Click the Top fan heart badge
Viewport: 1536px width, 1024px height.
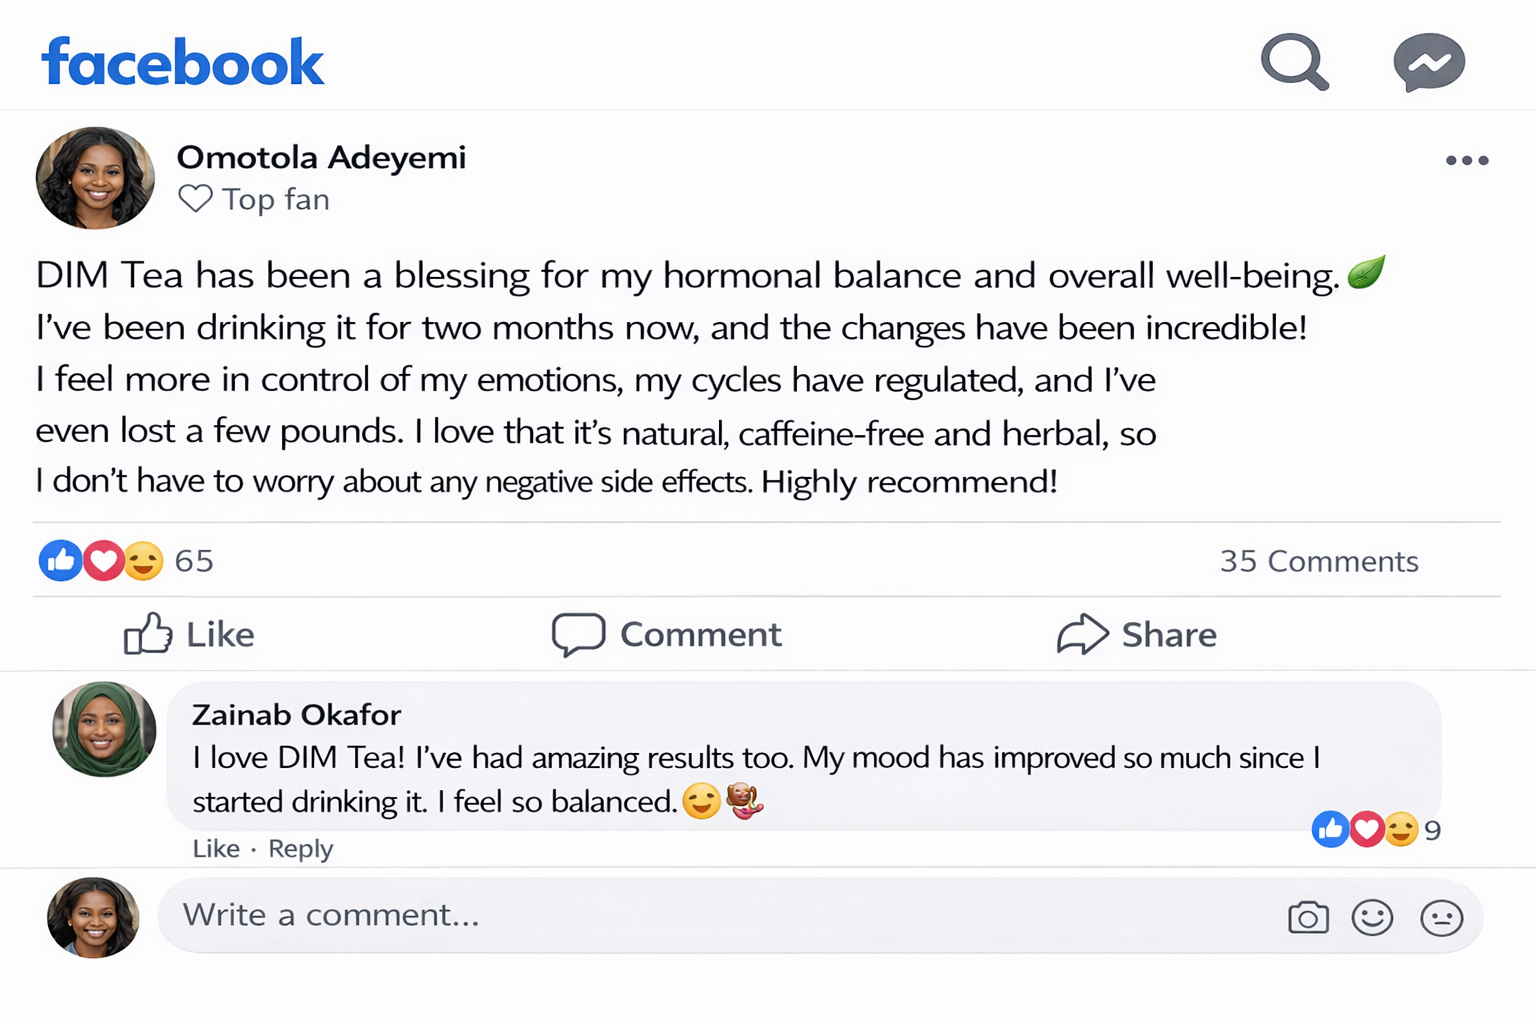click(x=195, y=199)
